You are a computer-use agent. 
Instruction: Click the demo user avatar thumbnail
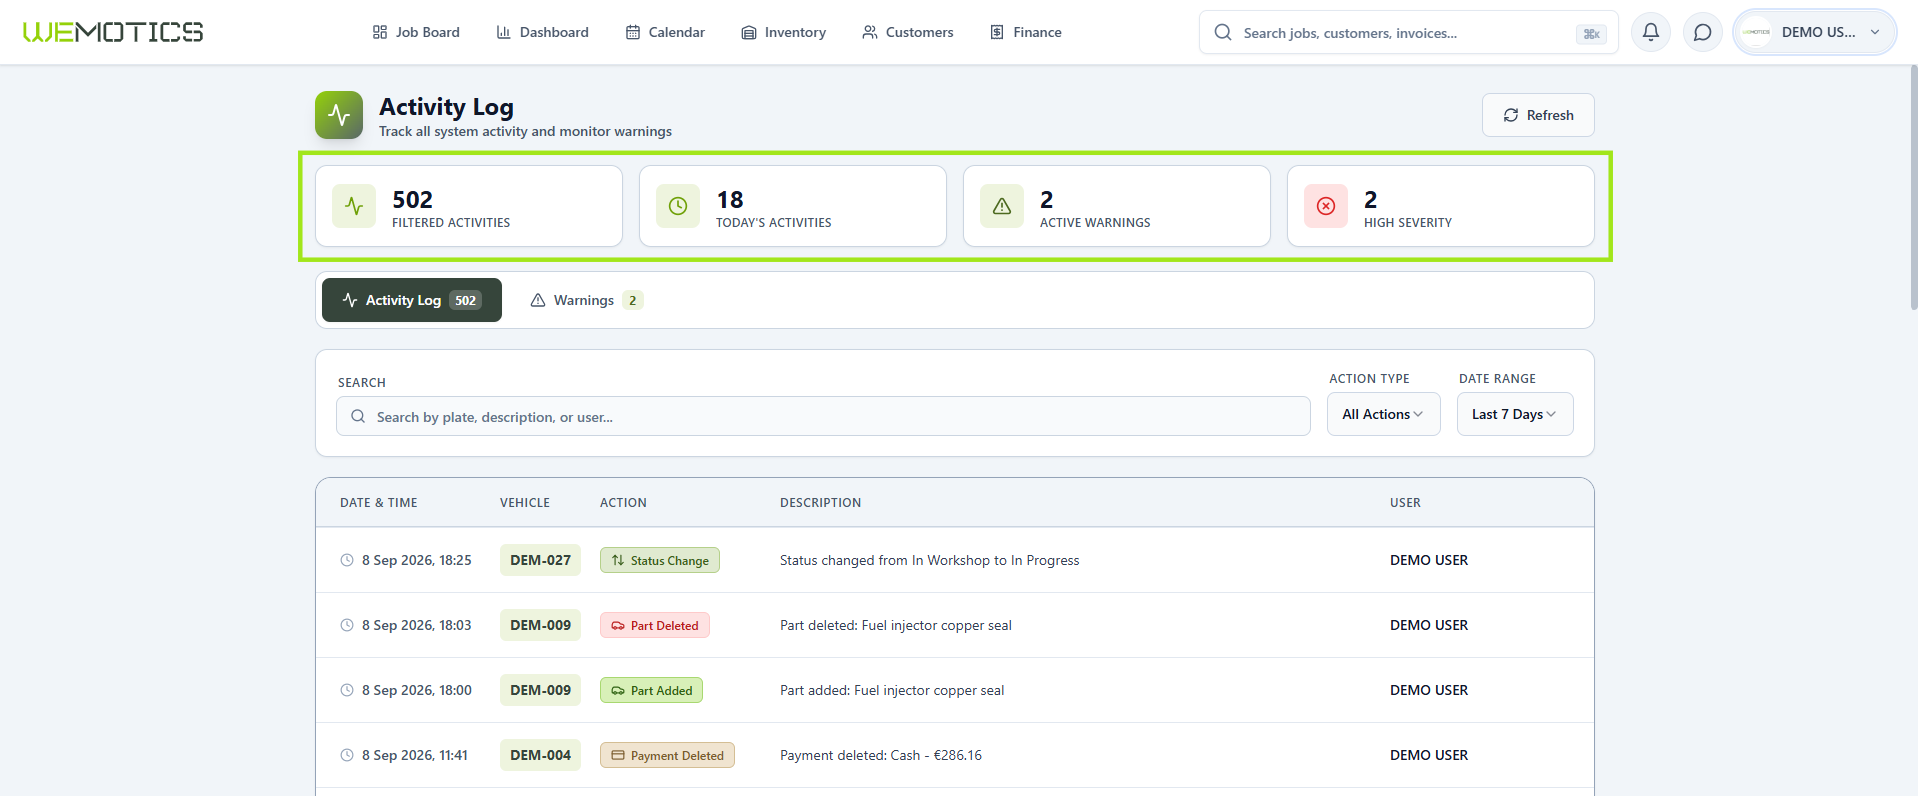1756,32
